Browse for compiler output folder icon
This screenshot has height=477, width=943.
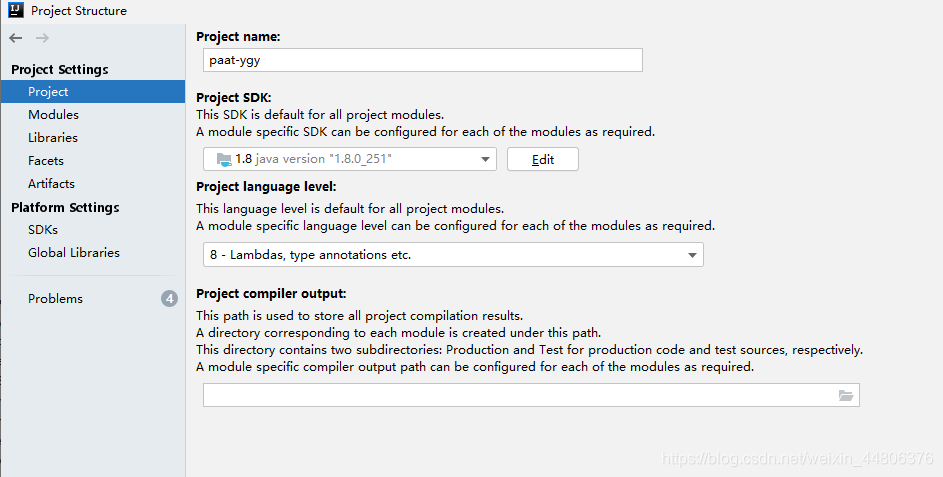[846, 395]
